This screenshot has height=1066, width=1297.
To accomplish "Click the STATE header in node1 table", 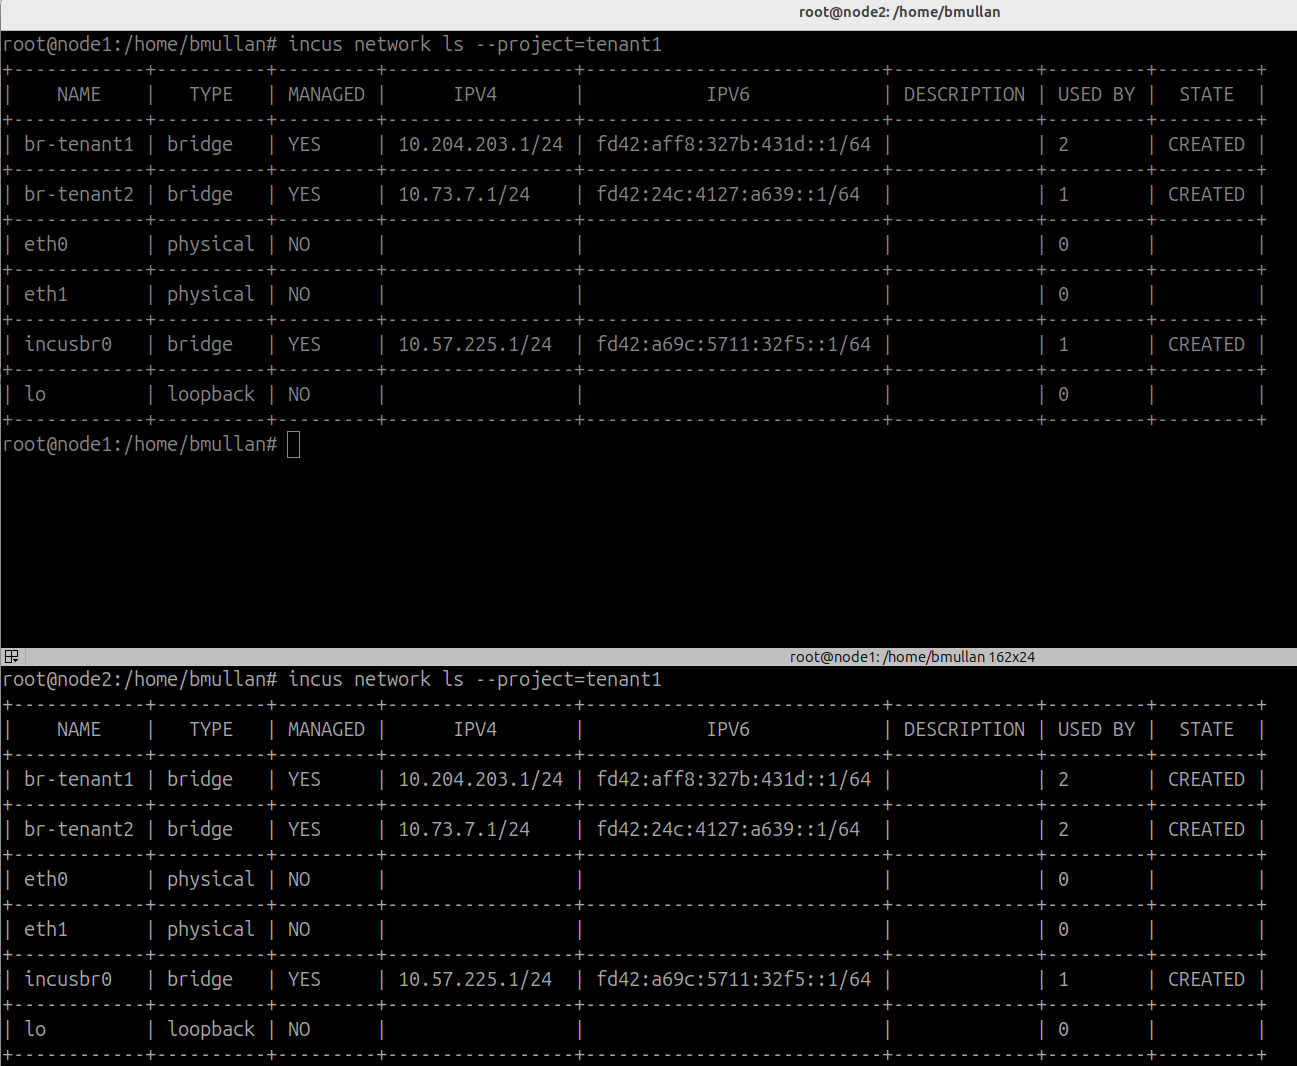I will pyautogui.click(x=1206, y=94).
